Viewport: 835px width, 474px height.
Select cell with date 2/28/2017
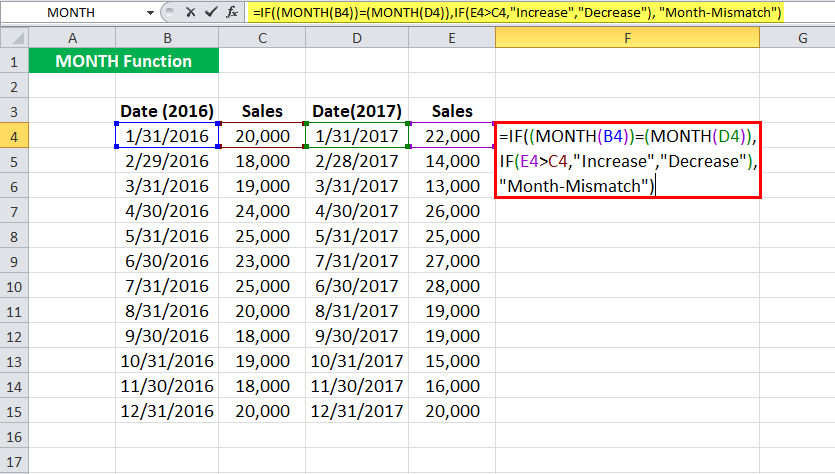357,161
